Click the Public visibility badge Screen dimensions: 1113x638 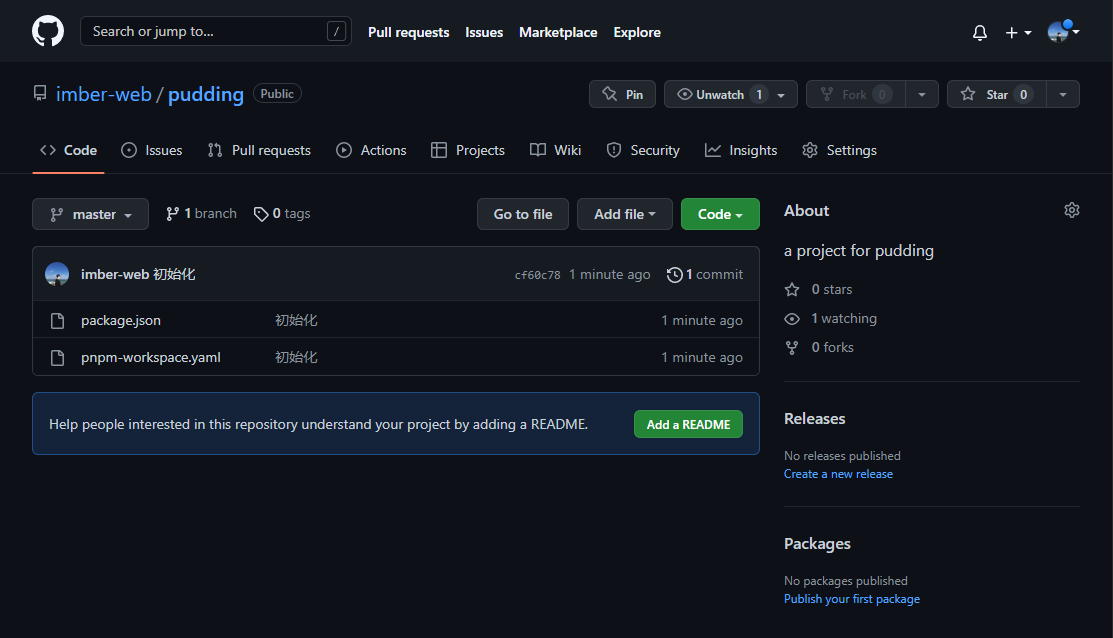click(277, 94)
